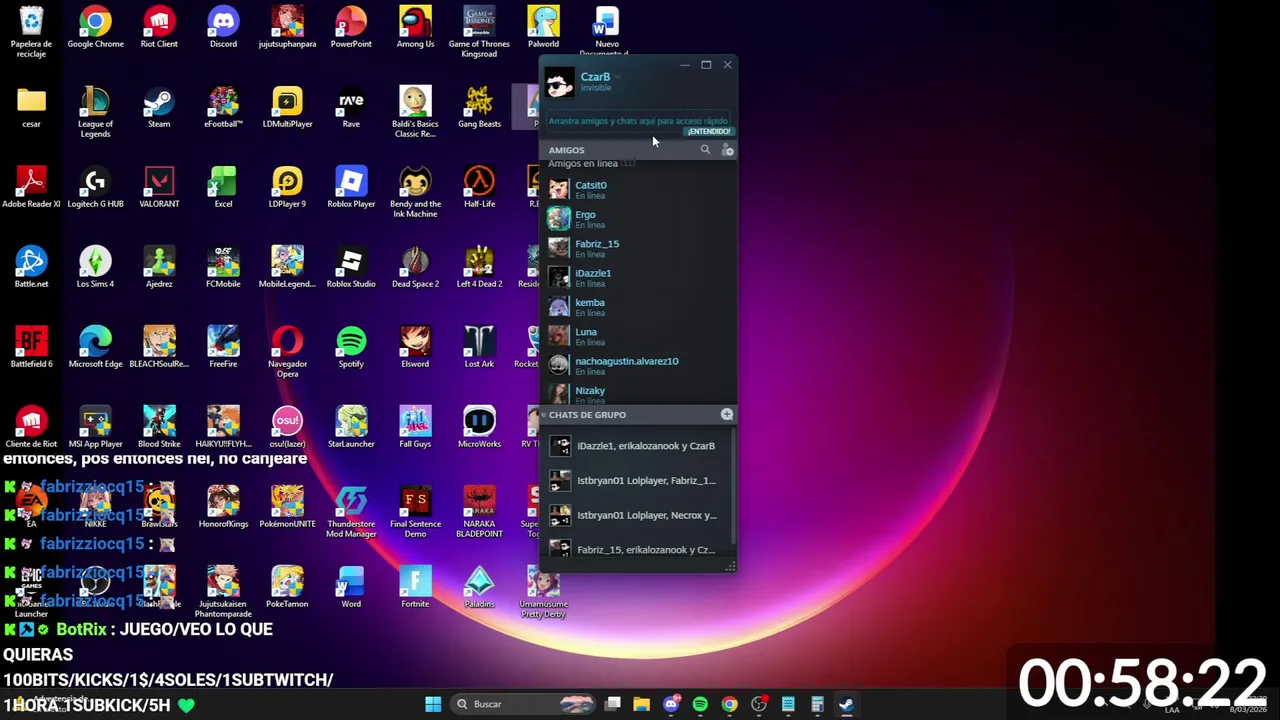
Task: Select friend Fabriz_15 in list
Action: coord(640,247)
